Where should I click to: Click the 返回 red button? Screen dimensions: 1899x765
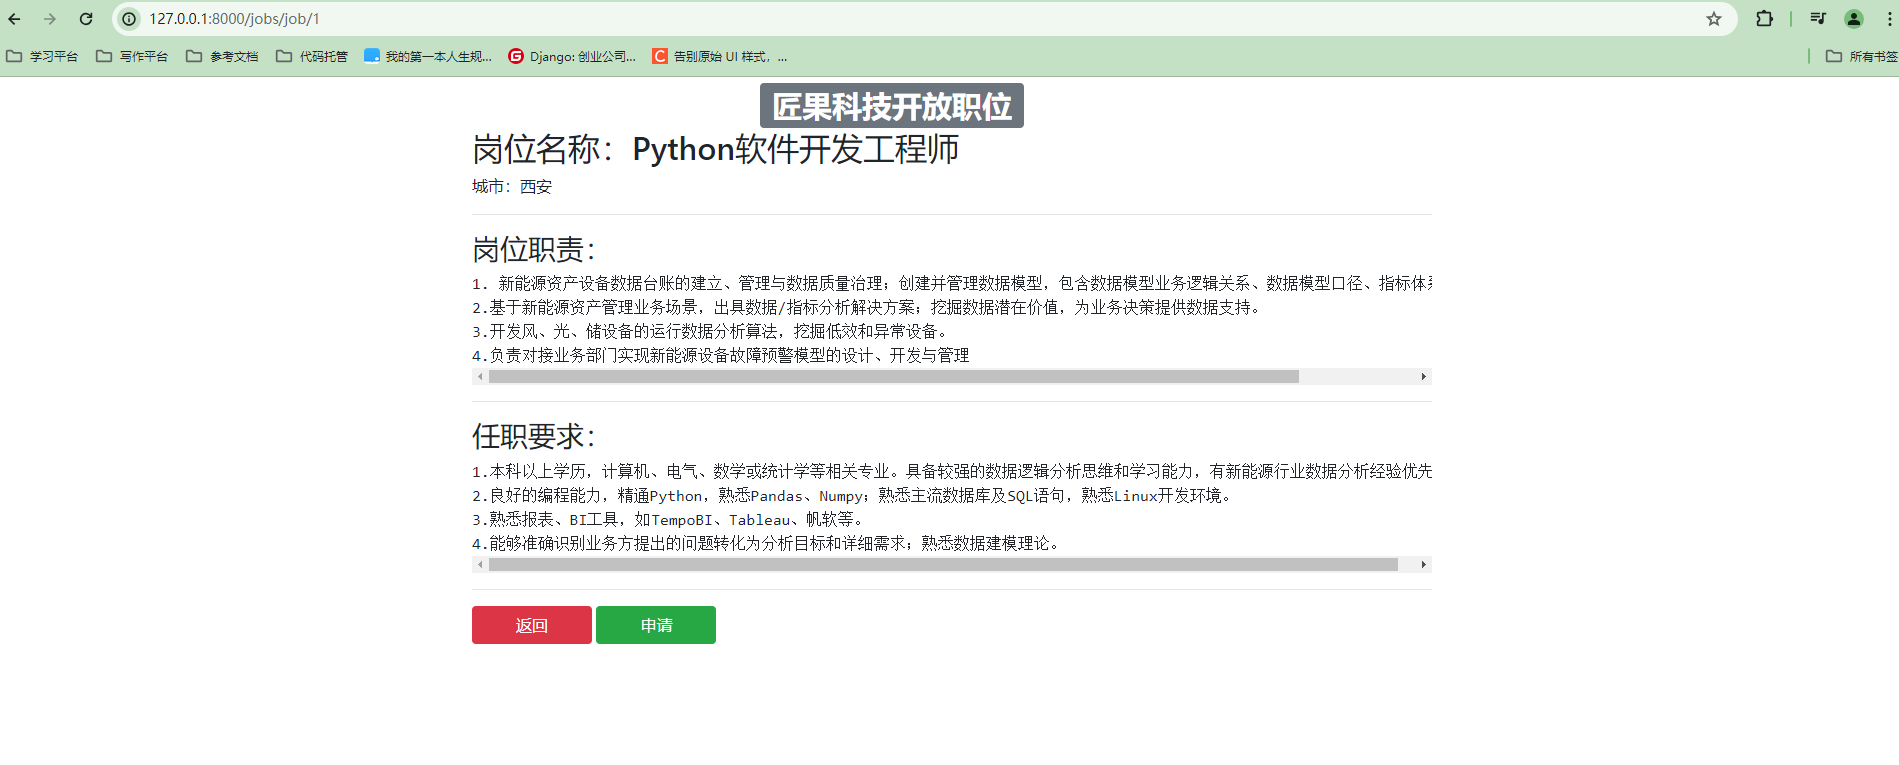[532, 625]
